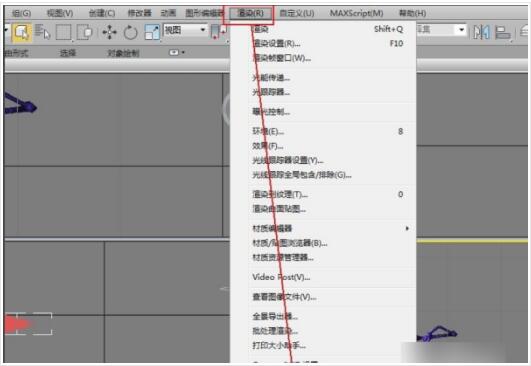Click the Align tool icon
This screenshot has width=531, height=366.
click(x=503, y=33)
